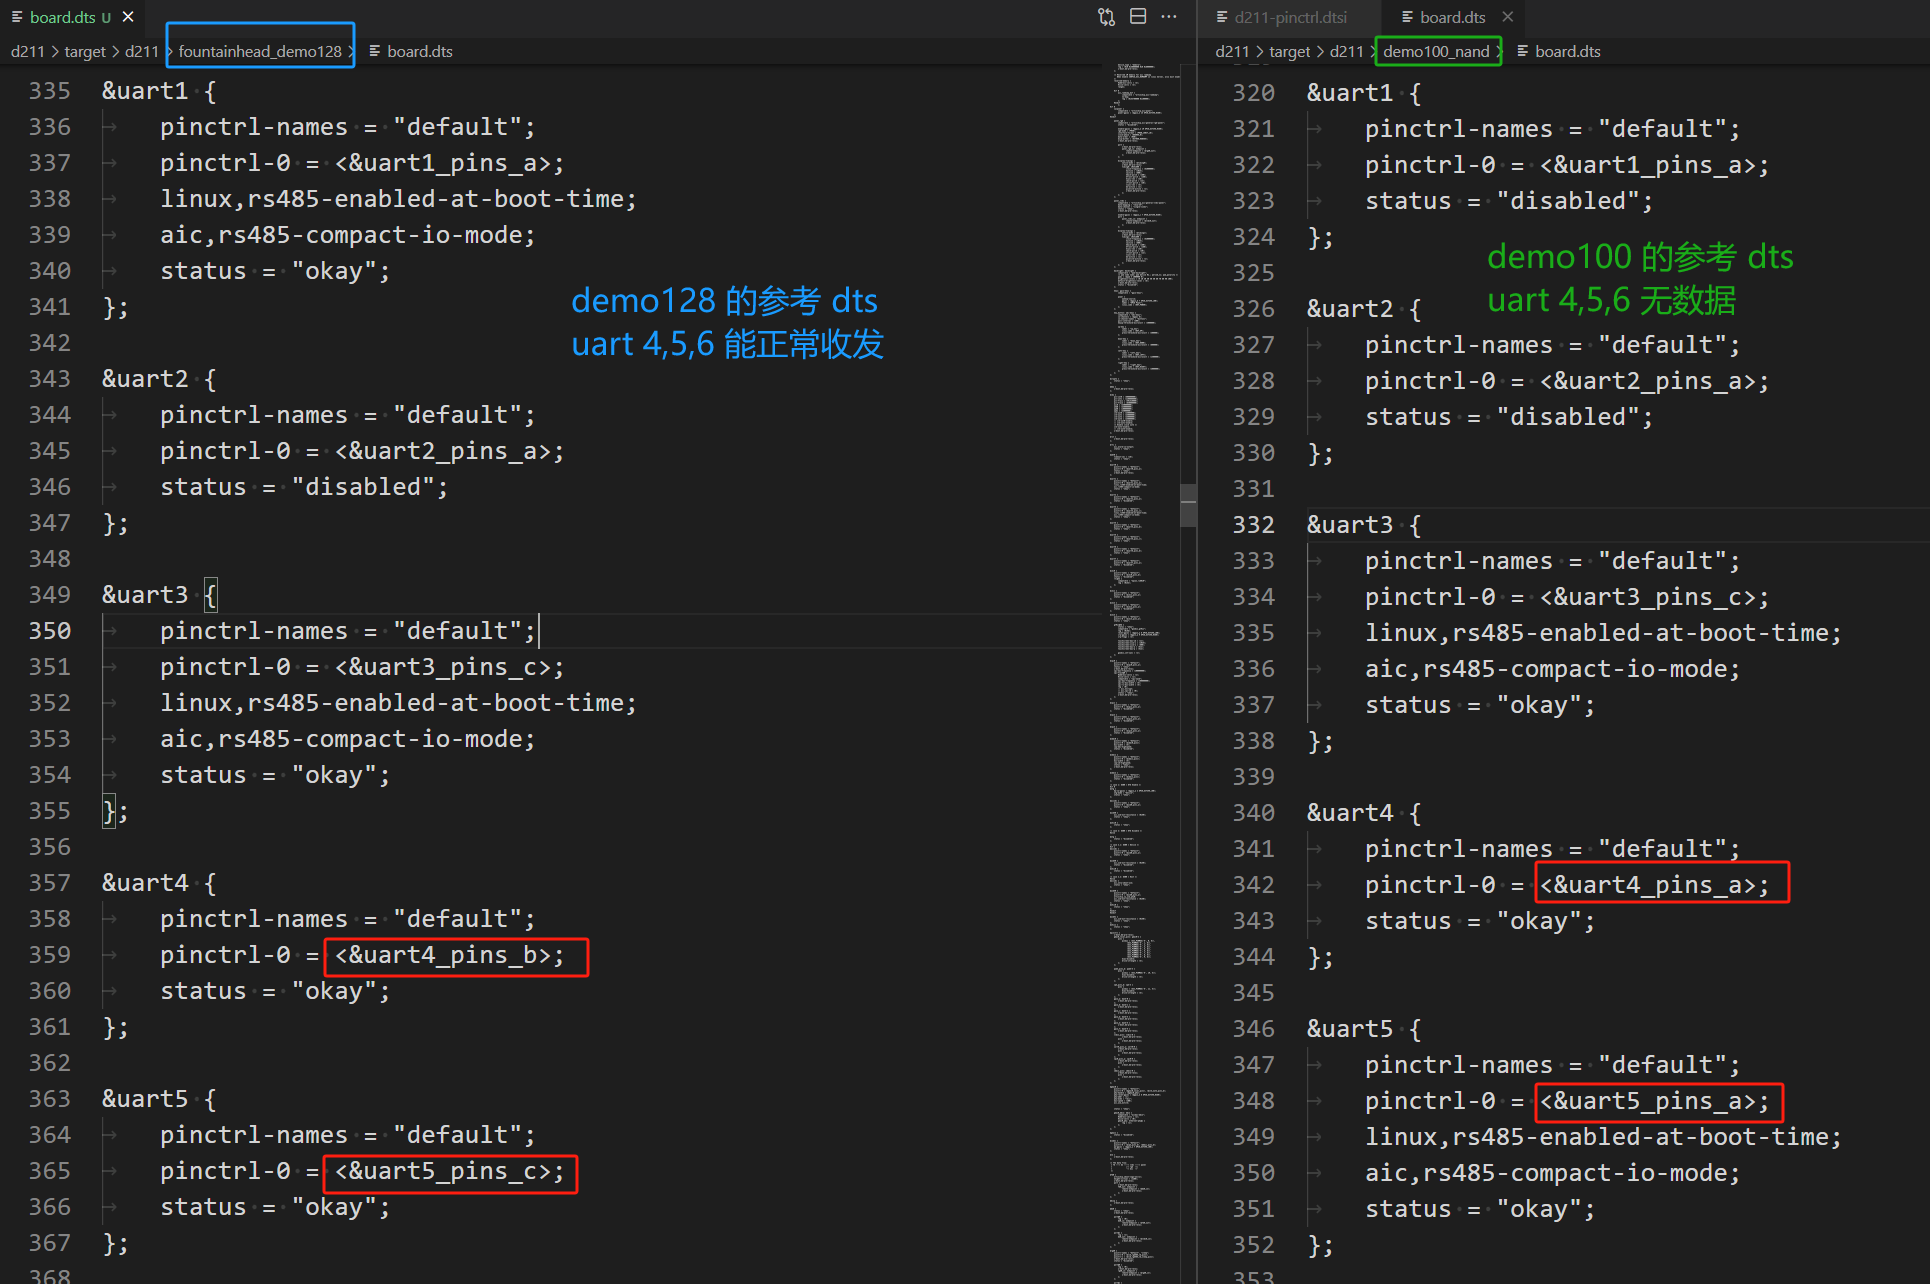The width and height of the screenshot is (1930, 1284).
Task: Click line number 350 in left editor
Action: 50,631
